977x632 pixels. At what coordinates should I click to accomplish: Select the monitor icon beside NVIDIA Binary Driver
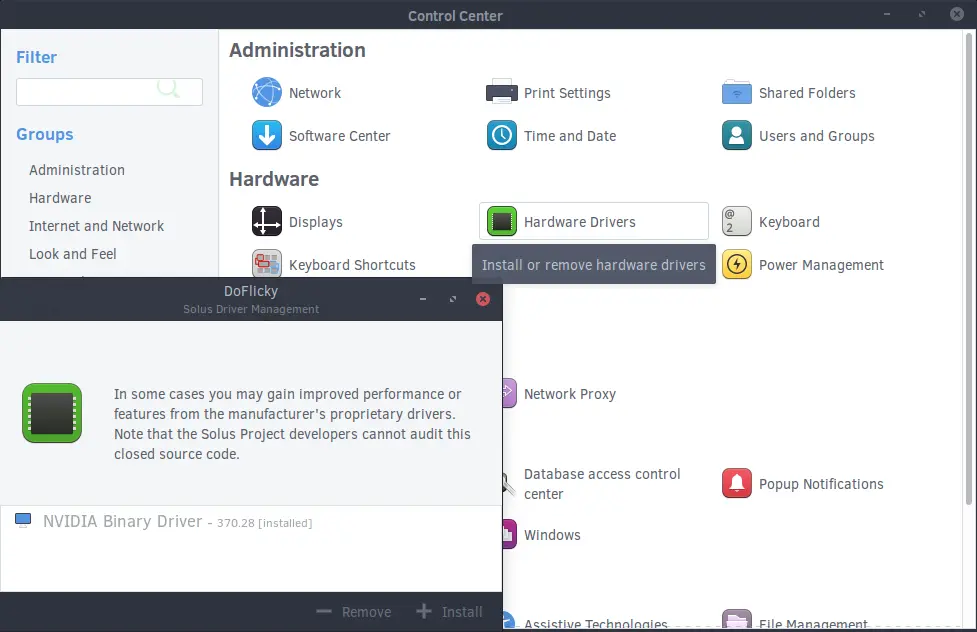tap(23, 520)
